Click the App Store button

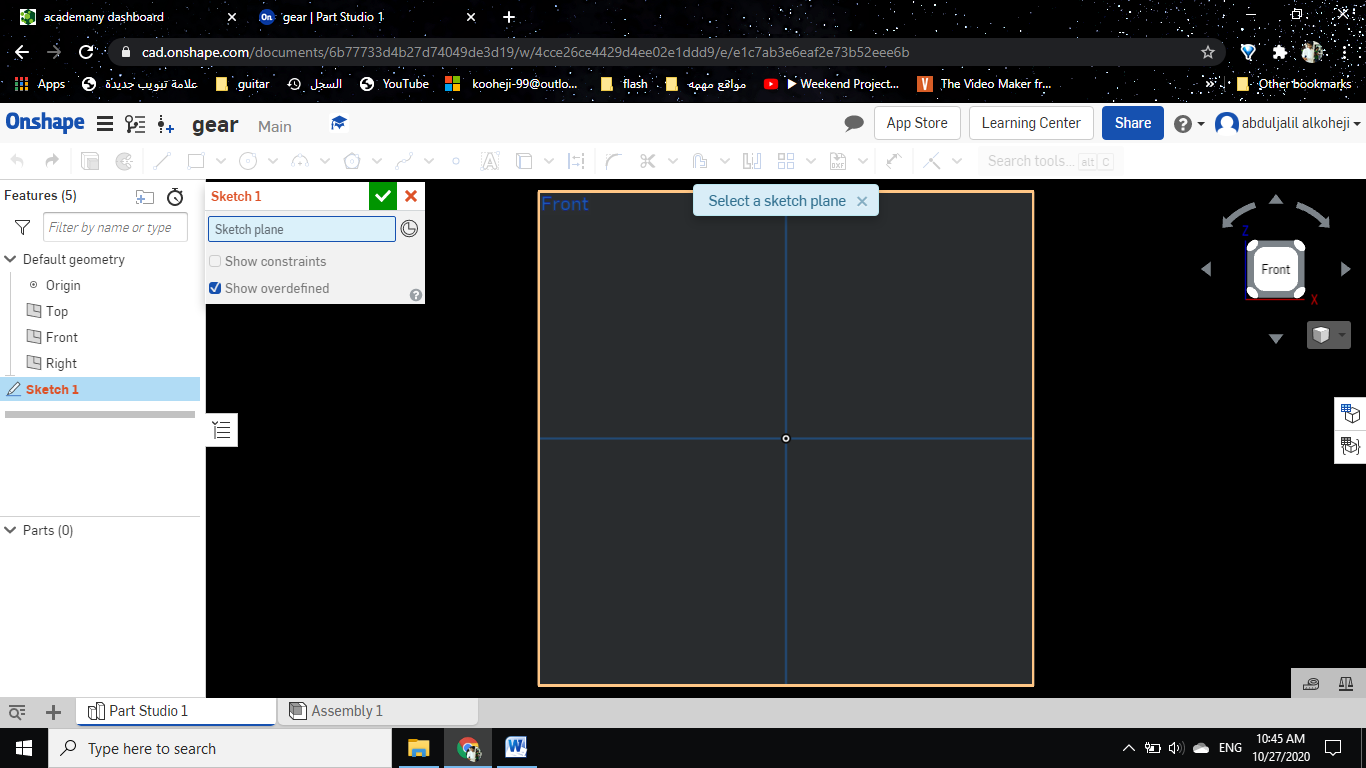pos(917,123)
